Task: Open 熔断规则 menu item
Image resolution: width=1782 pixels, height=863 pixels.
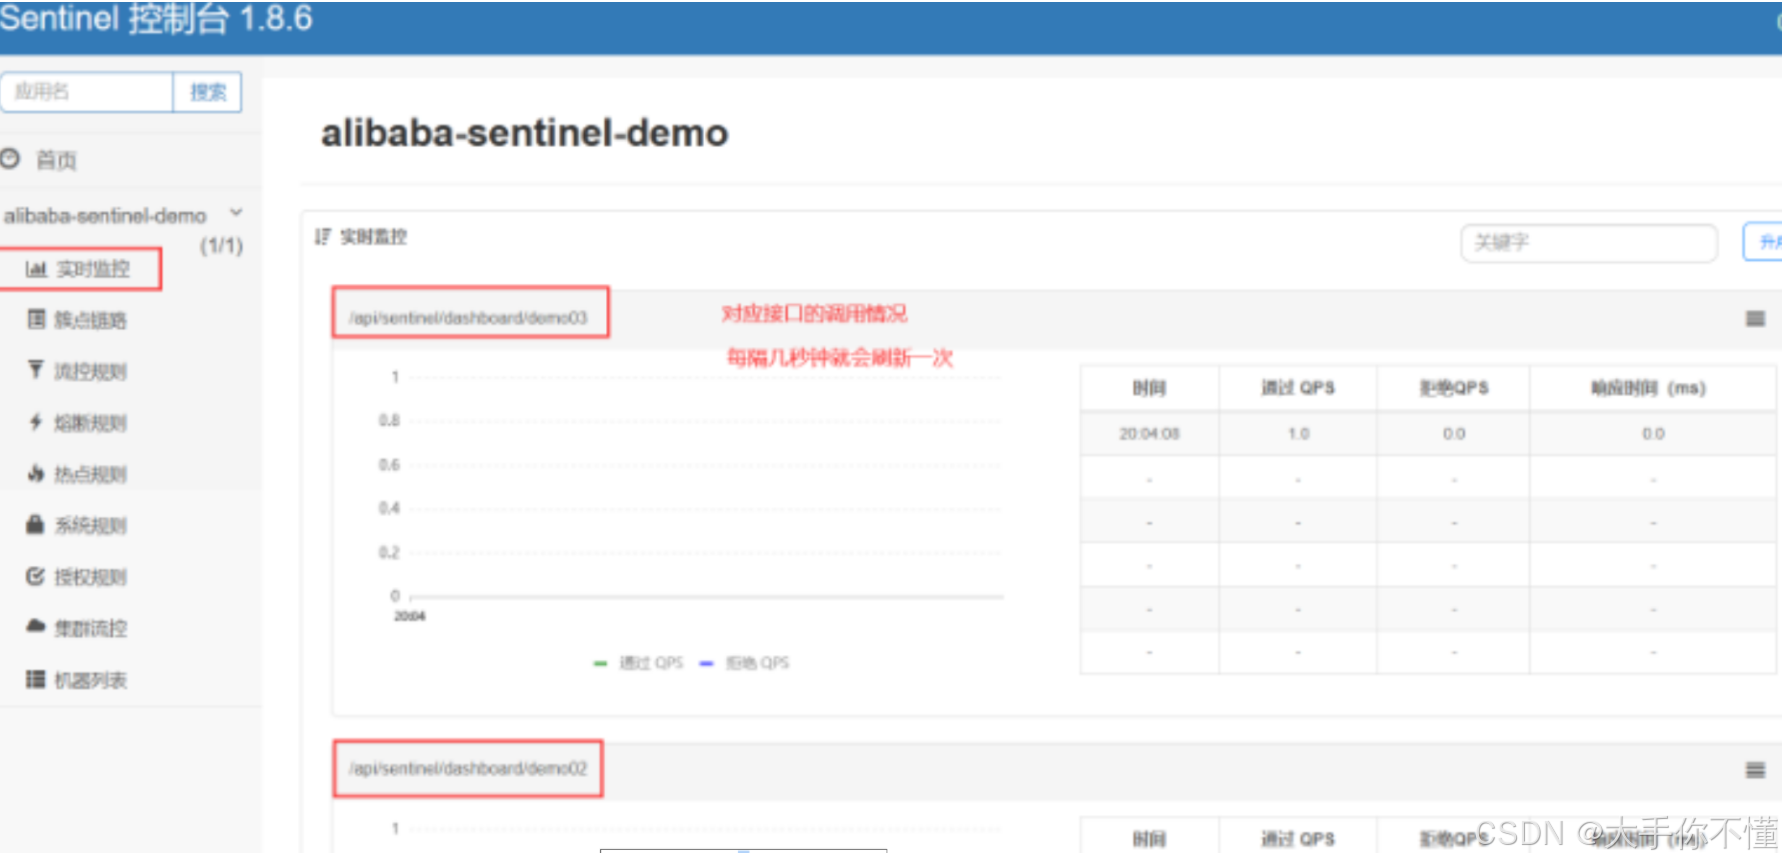Action: point(90,423)
